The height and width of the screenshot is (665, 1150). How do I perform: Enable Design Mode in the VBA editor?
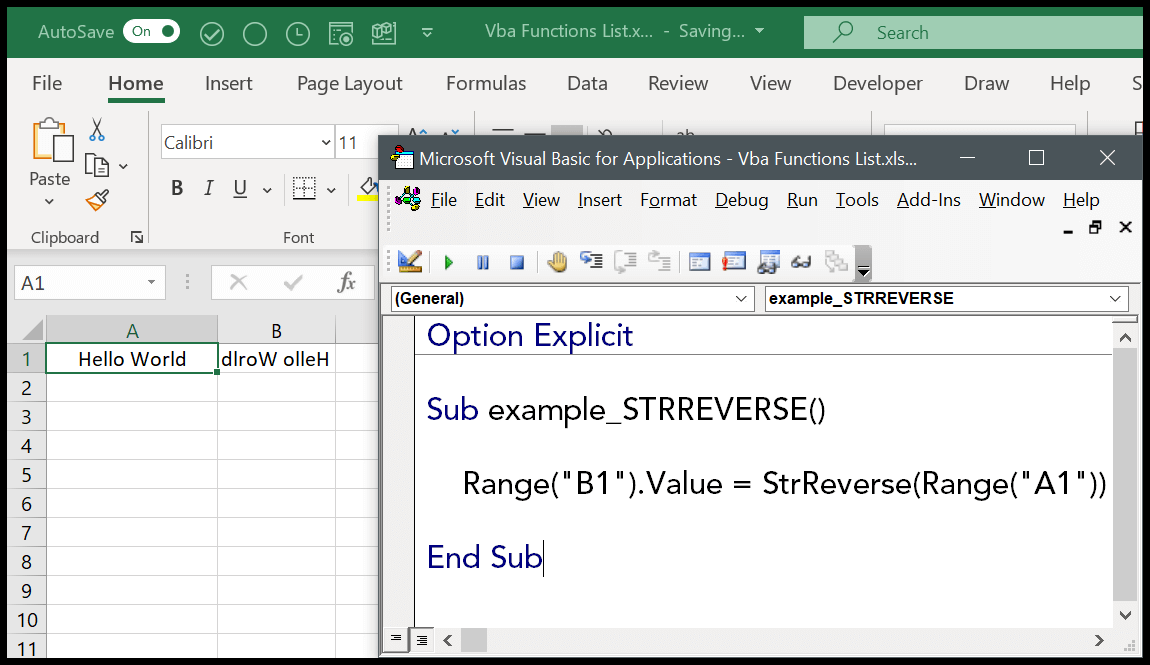tap(410, 261)
